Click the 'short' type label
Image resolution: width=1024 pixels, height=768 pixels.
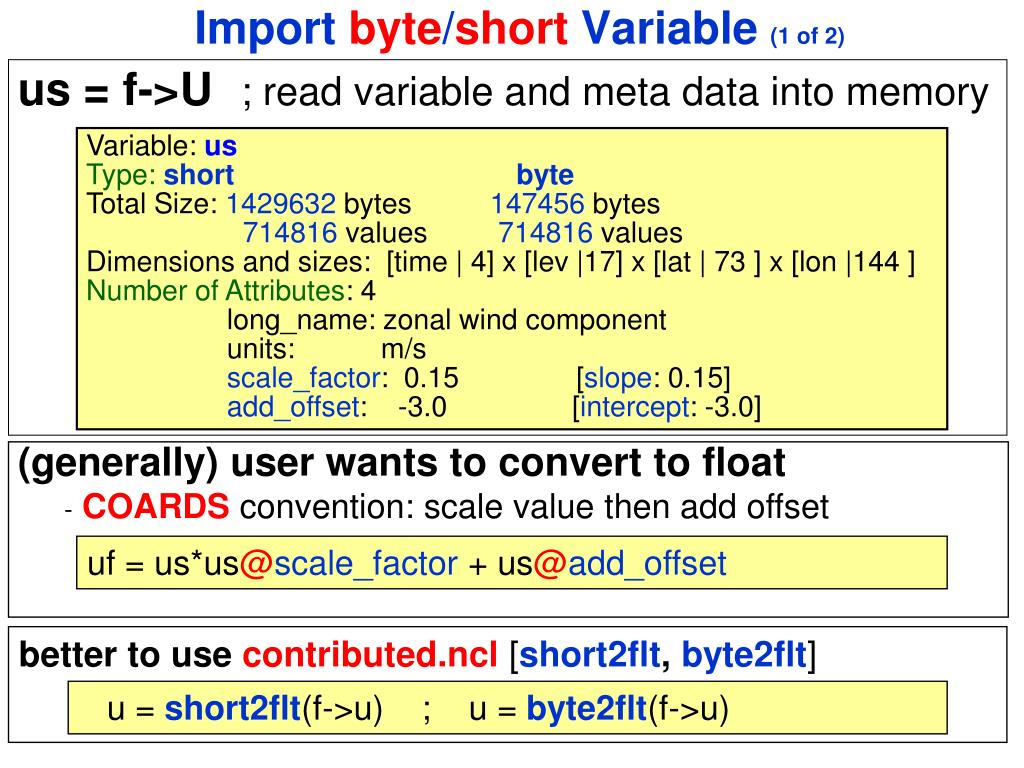[x=199, y=175]
